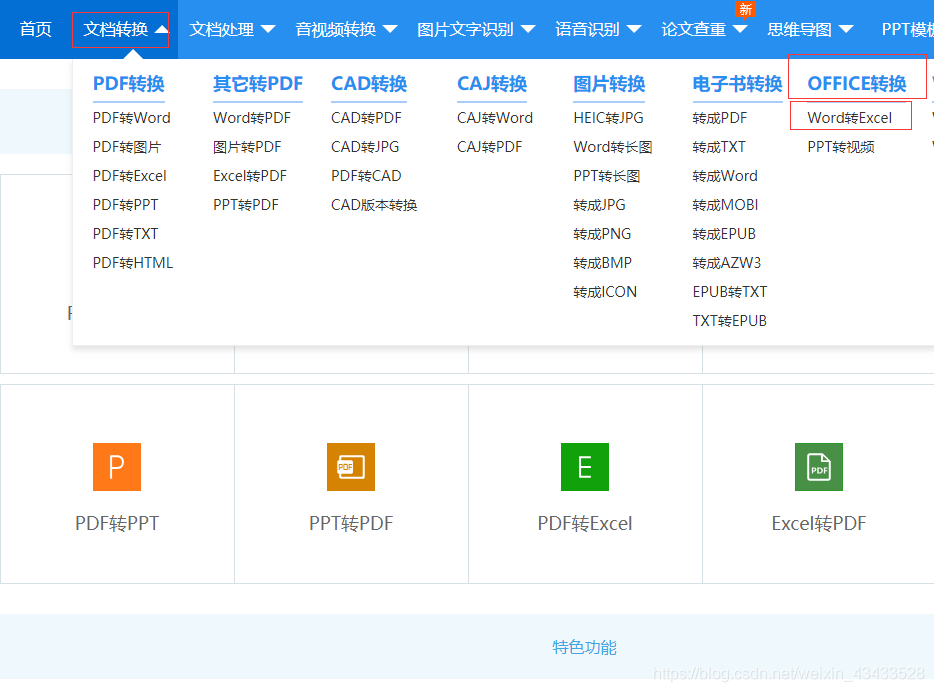Select EPUB转TXT option
The image size is (934, 692).
tap(730, 292)
